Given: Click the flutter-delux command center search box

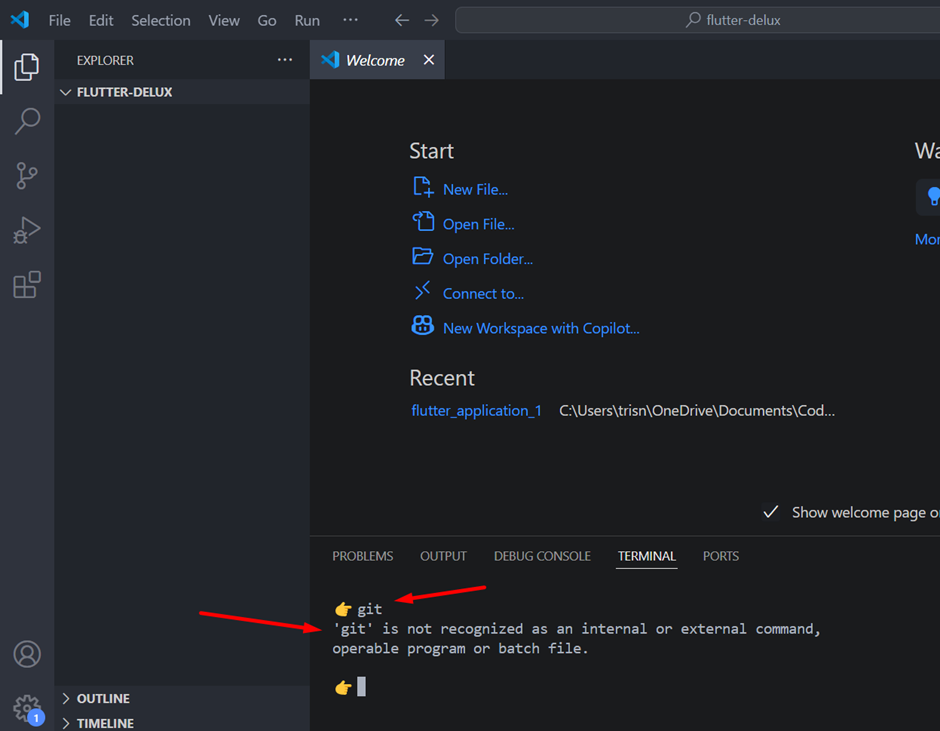Looking at the screenshot, I should 697,20.
